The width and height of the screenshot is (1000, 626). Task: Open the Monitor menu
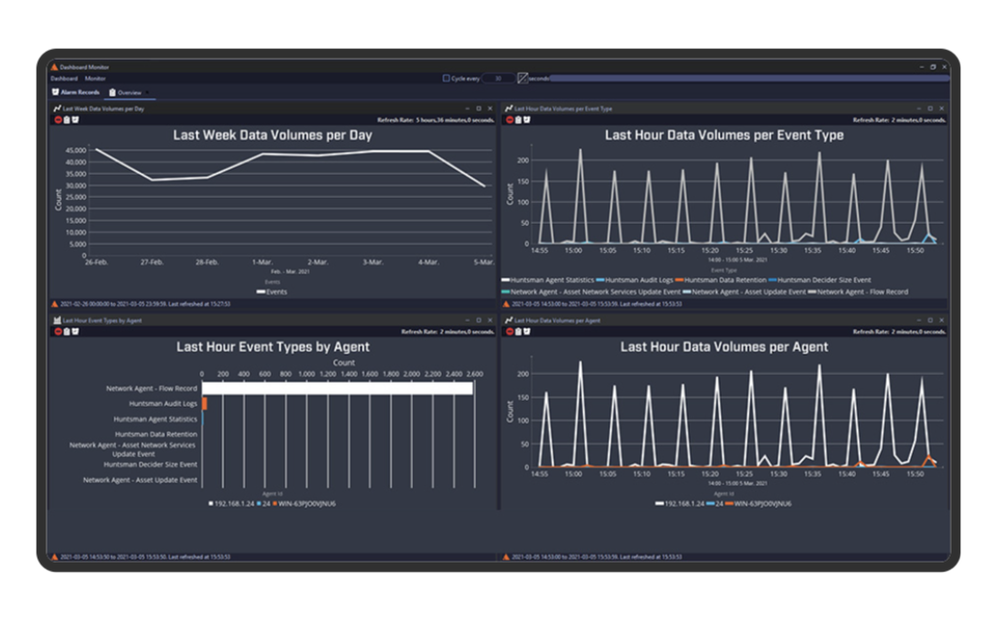pyautogui.click(x=95, y=78)
